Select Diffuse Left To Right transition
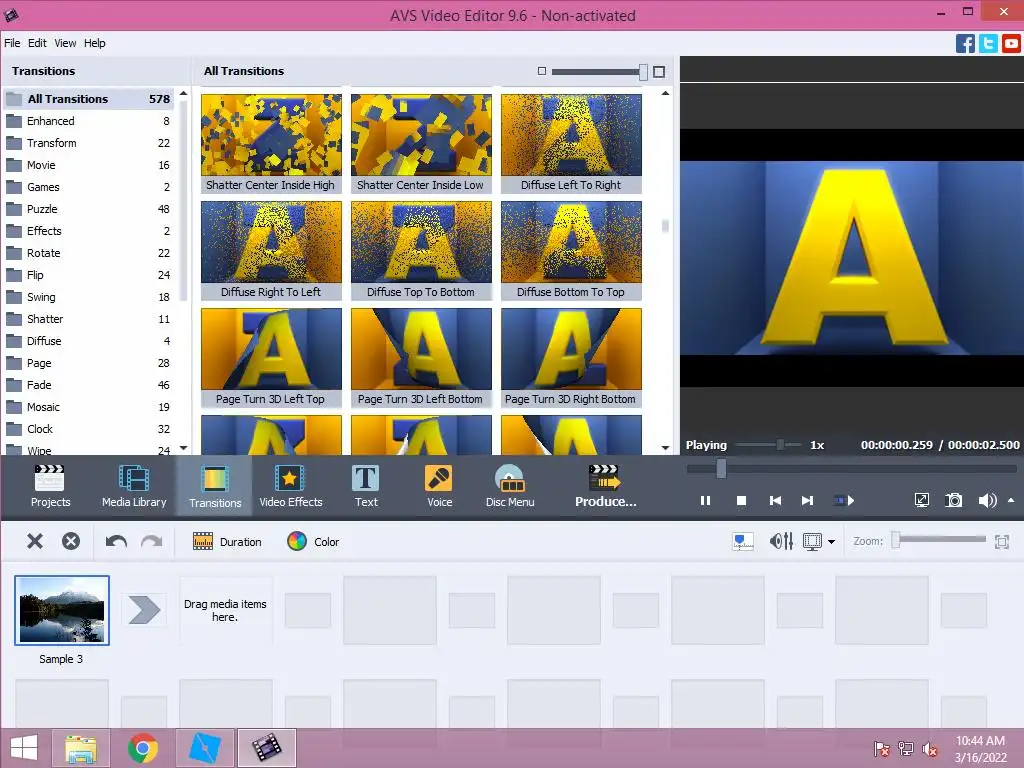The height and width of the screenshot is (768, 1024). [571, 144]
